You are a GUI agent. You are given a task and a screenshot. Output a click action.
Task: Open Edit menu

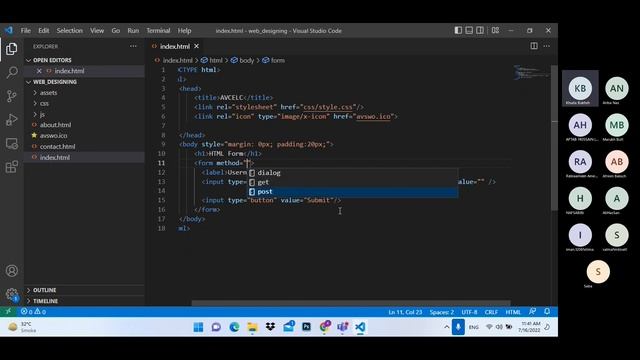click(44, 31)
